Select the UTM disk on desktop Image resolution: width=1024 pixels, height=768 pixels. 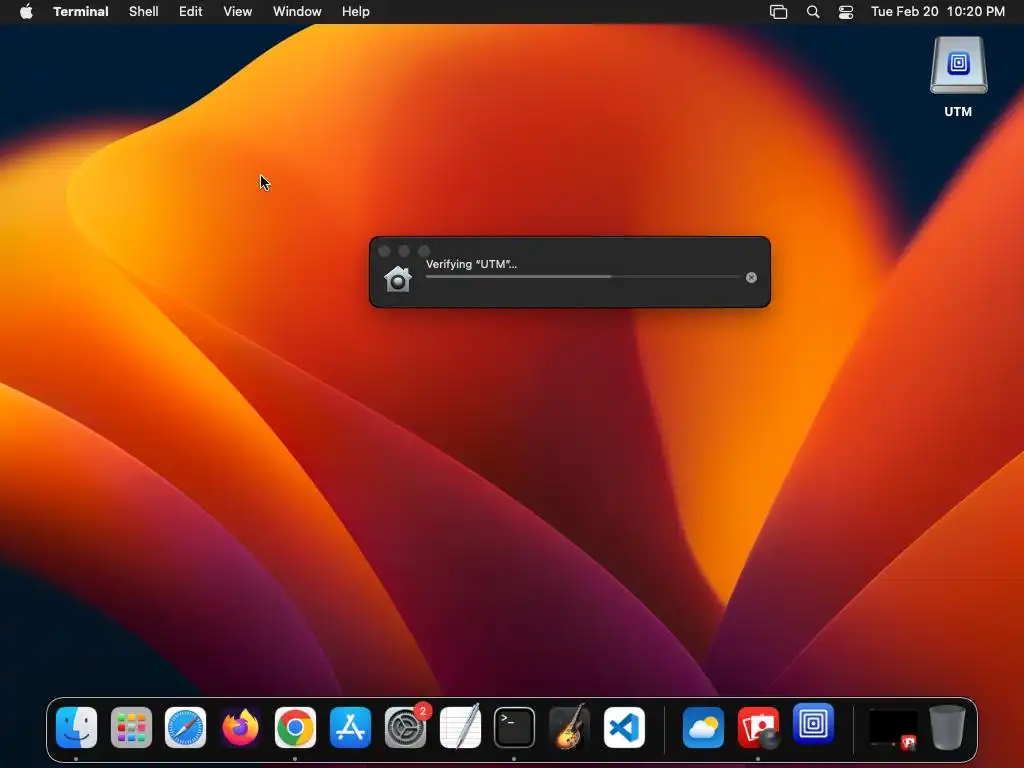958,77
